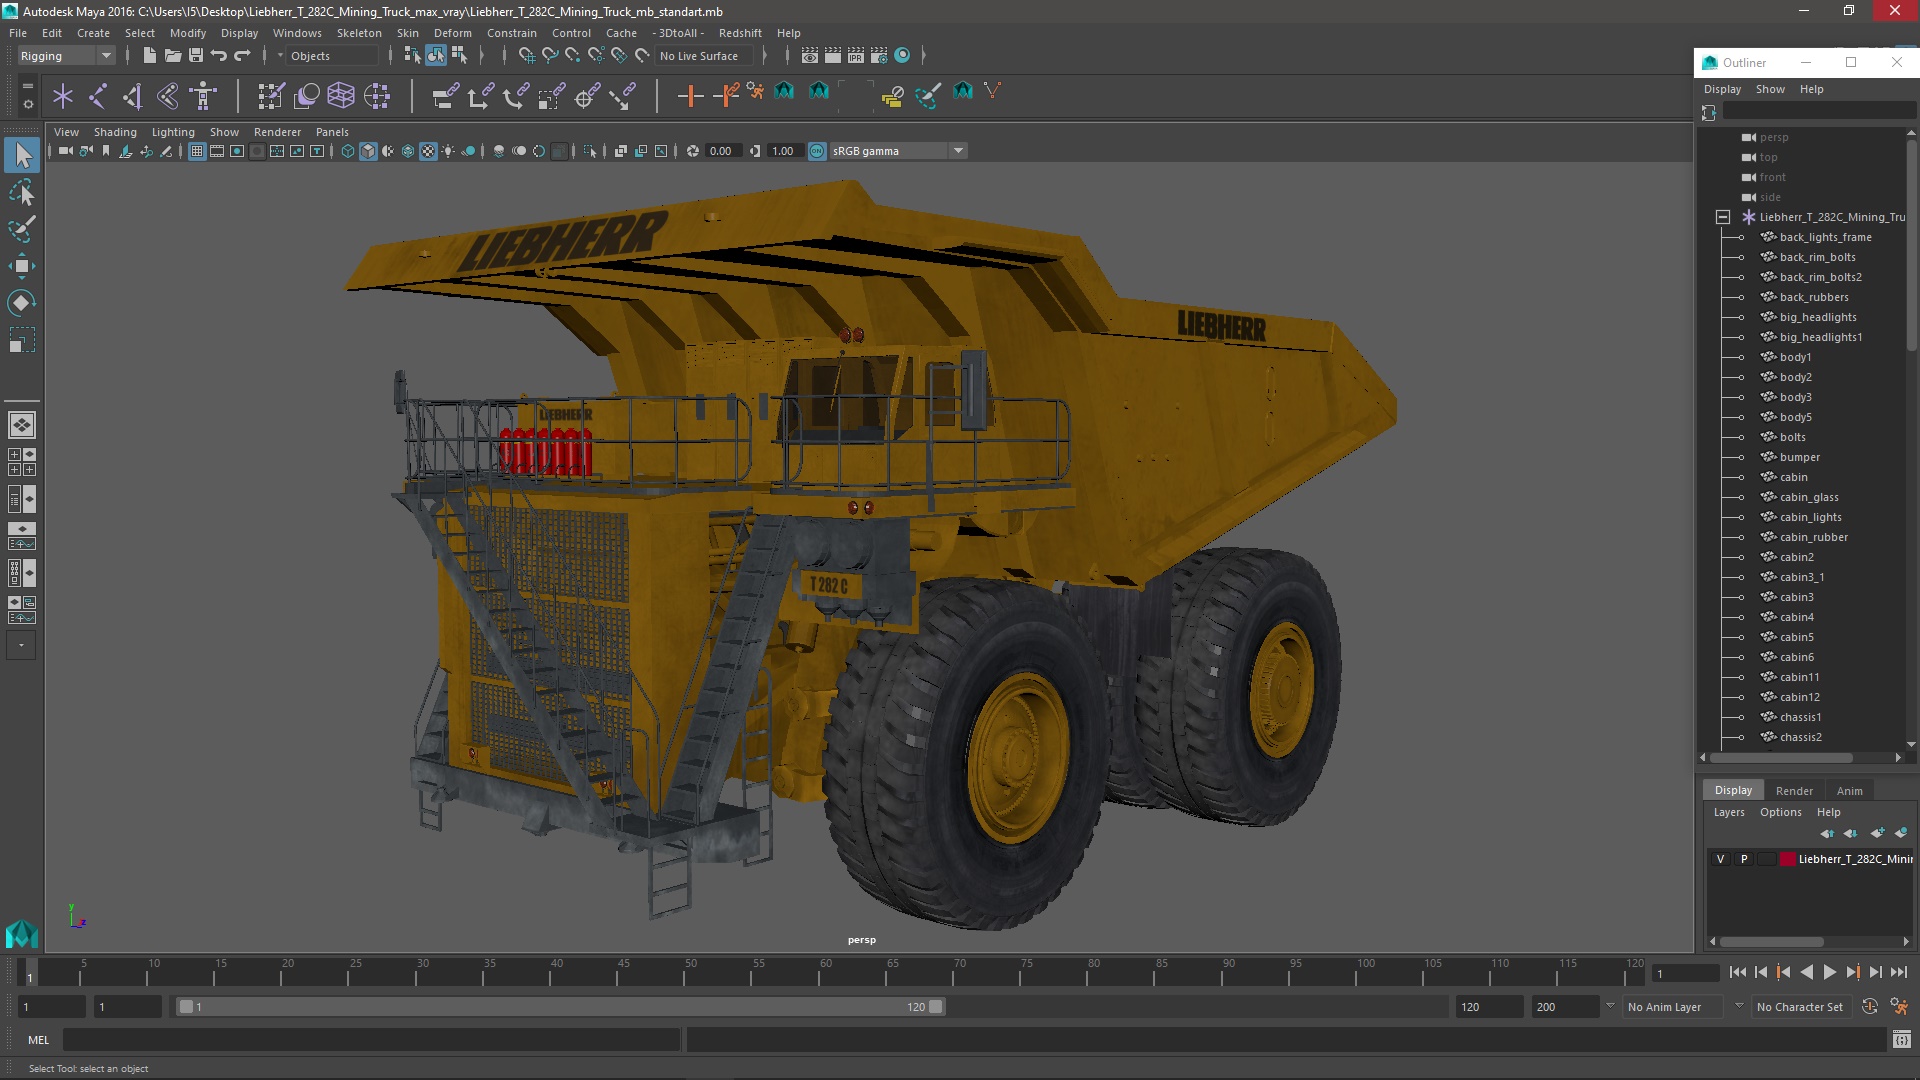Click the Play forwards button
The image size is (1920, 1080).
pos(1829,972)
